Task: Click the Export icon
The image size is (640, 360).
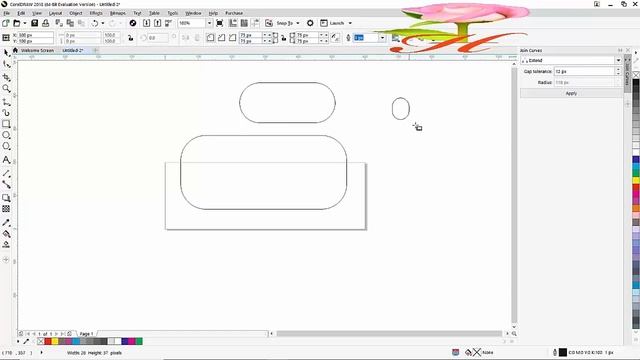Action: pyautogui.click(x=158, y=23)
